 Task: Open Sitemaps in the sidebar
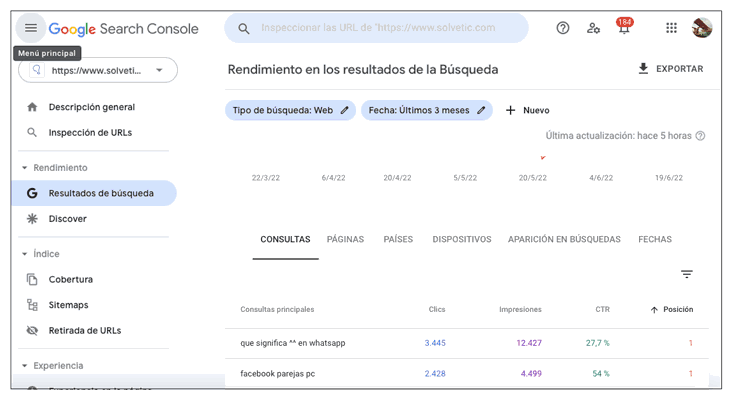tap(68, 305)
